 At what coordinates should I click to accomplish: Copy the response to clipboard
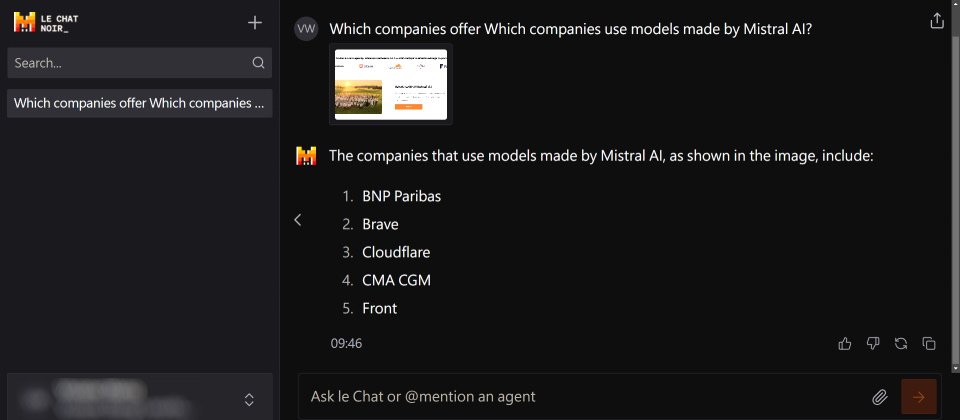tap(929, 343)
